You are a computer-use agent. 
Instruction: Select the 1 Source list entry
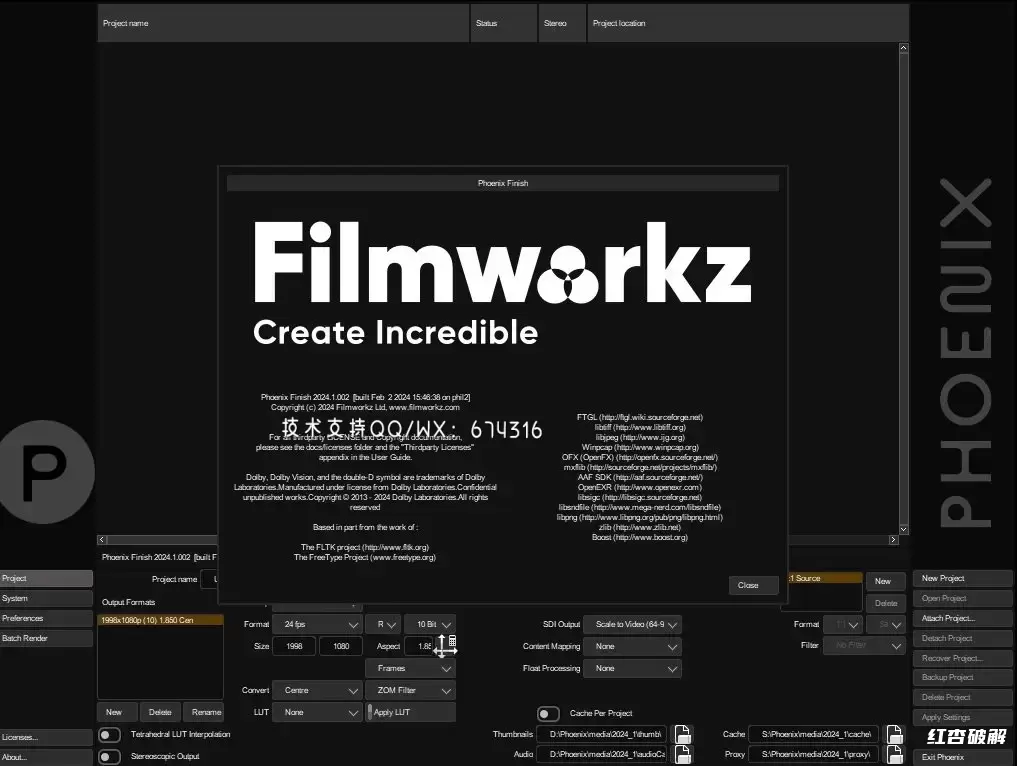coord(824,579)
